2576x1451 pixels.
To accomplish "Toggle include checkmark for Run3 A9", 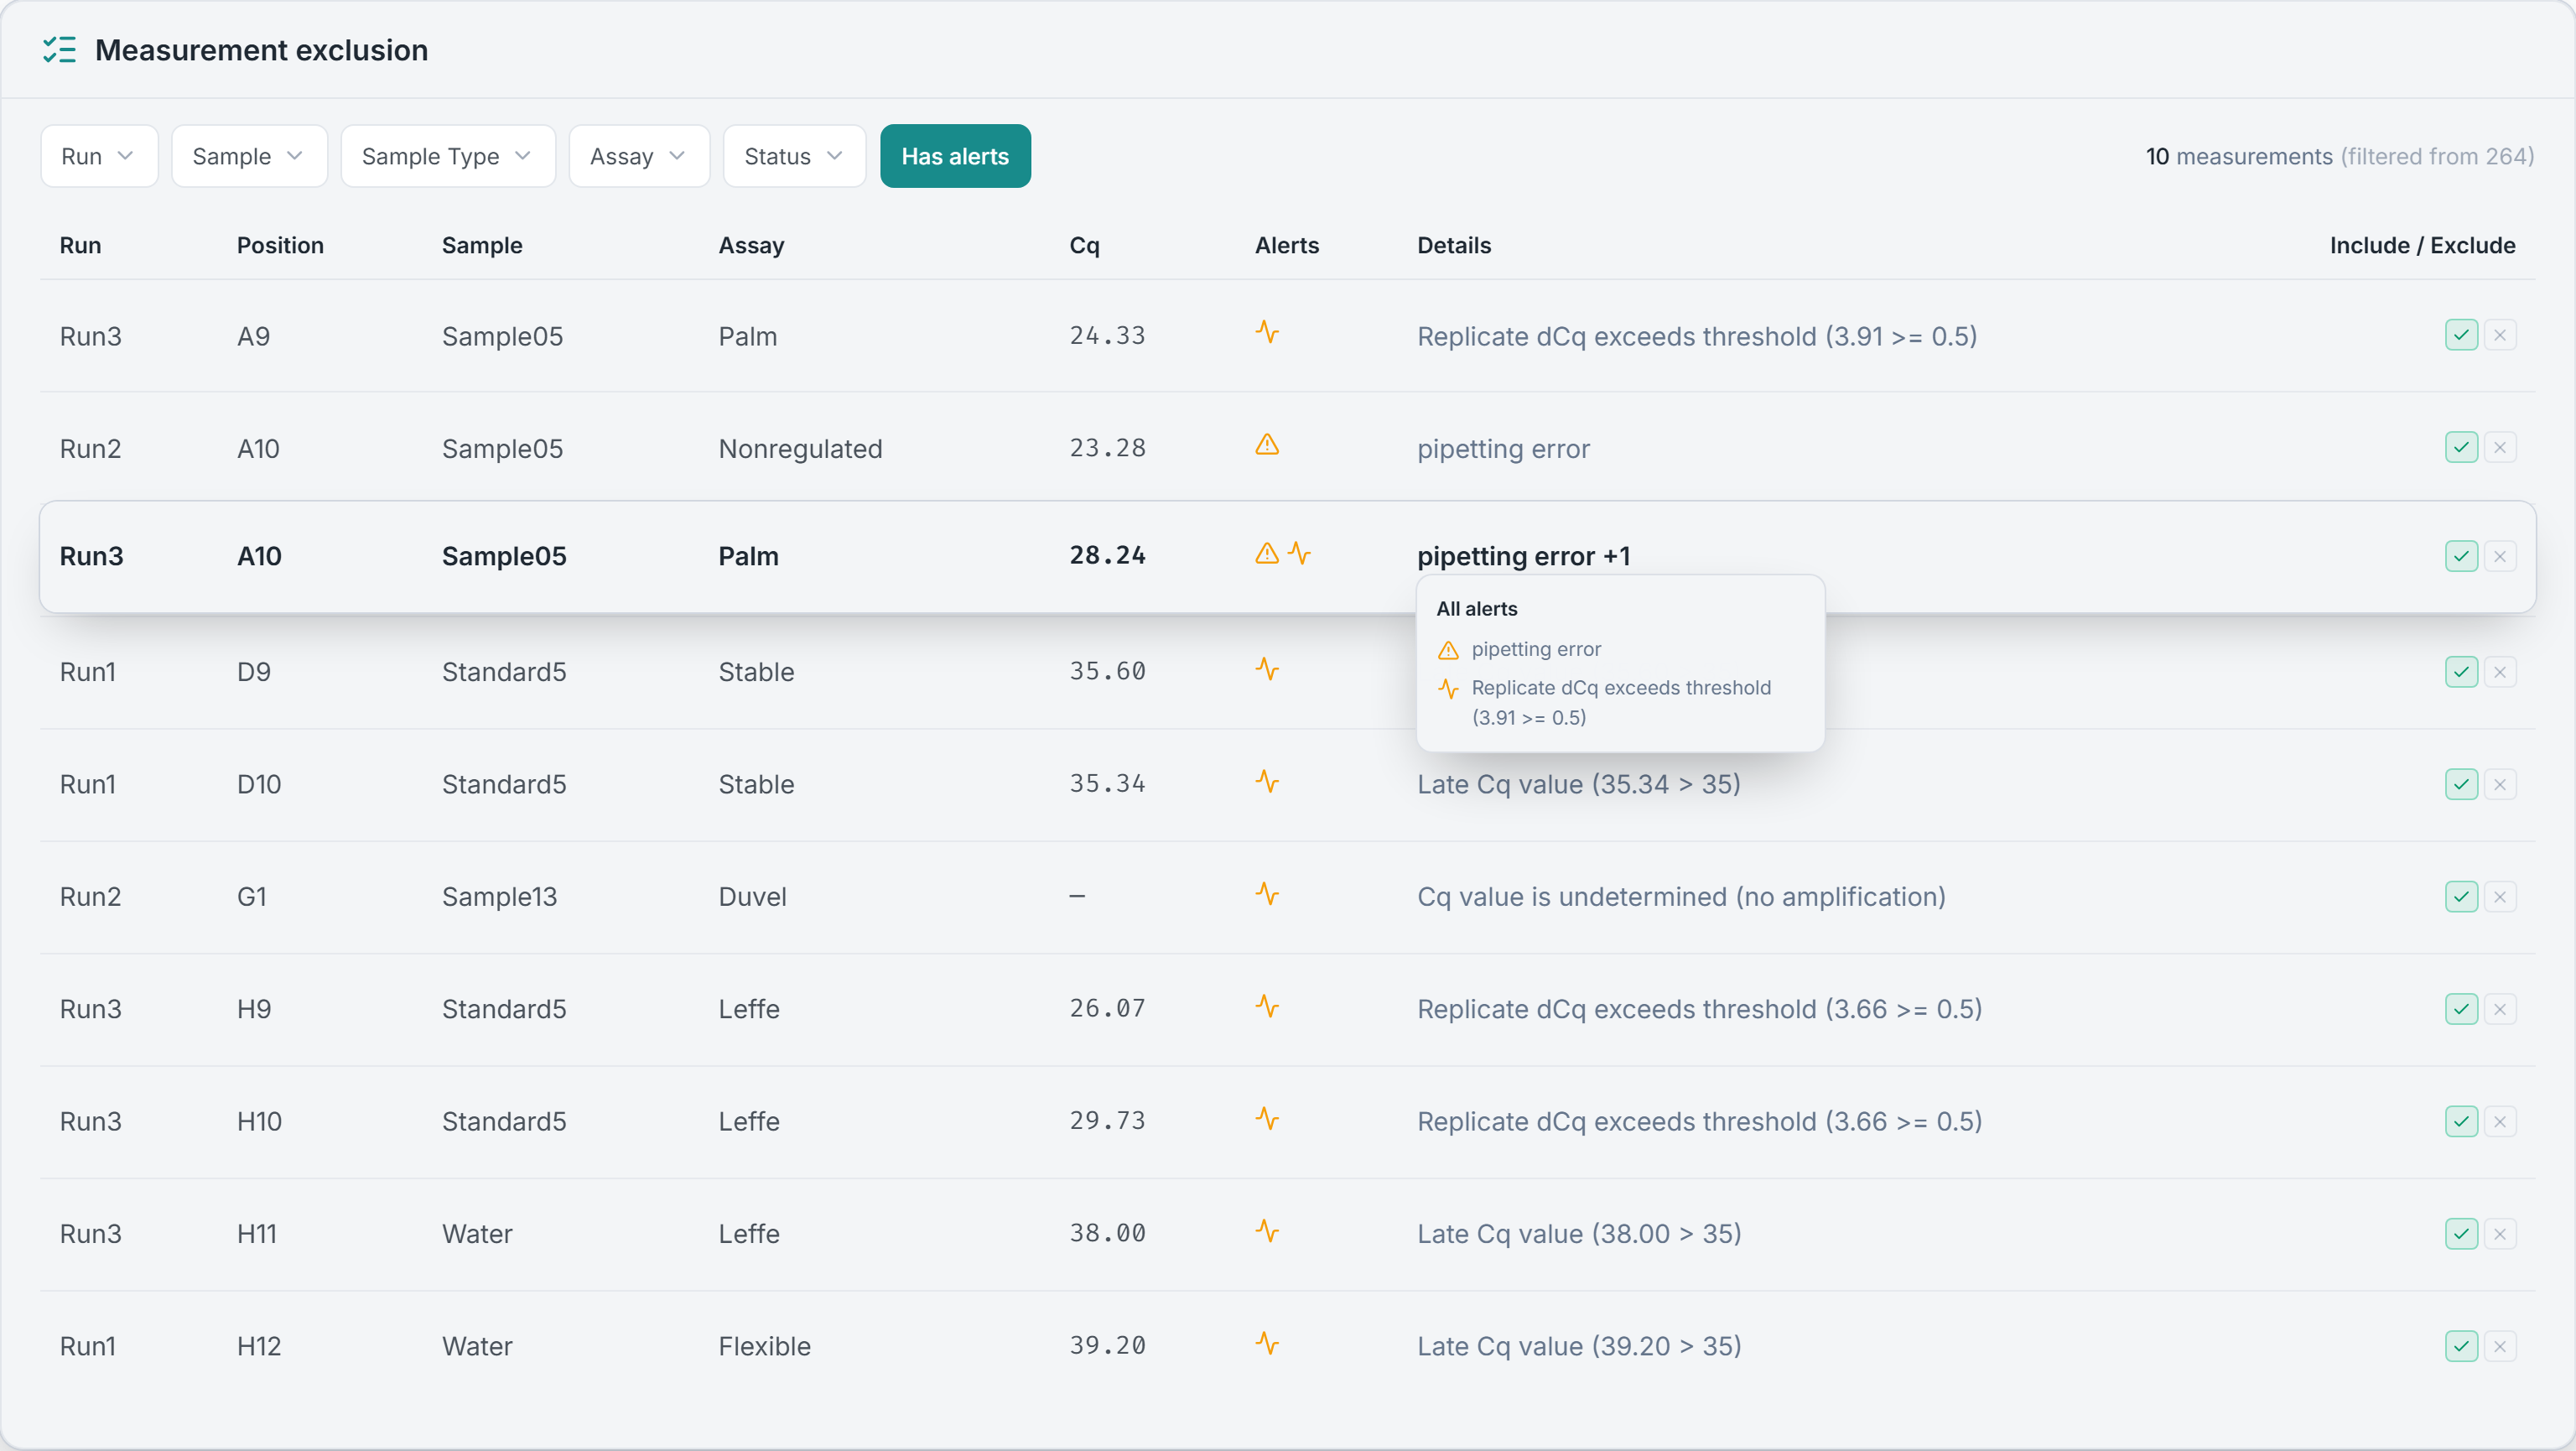I will click(2461, 335).
